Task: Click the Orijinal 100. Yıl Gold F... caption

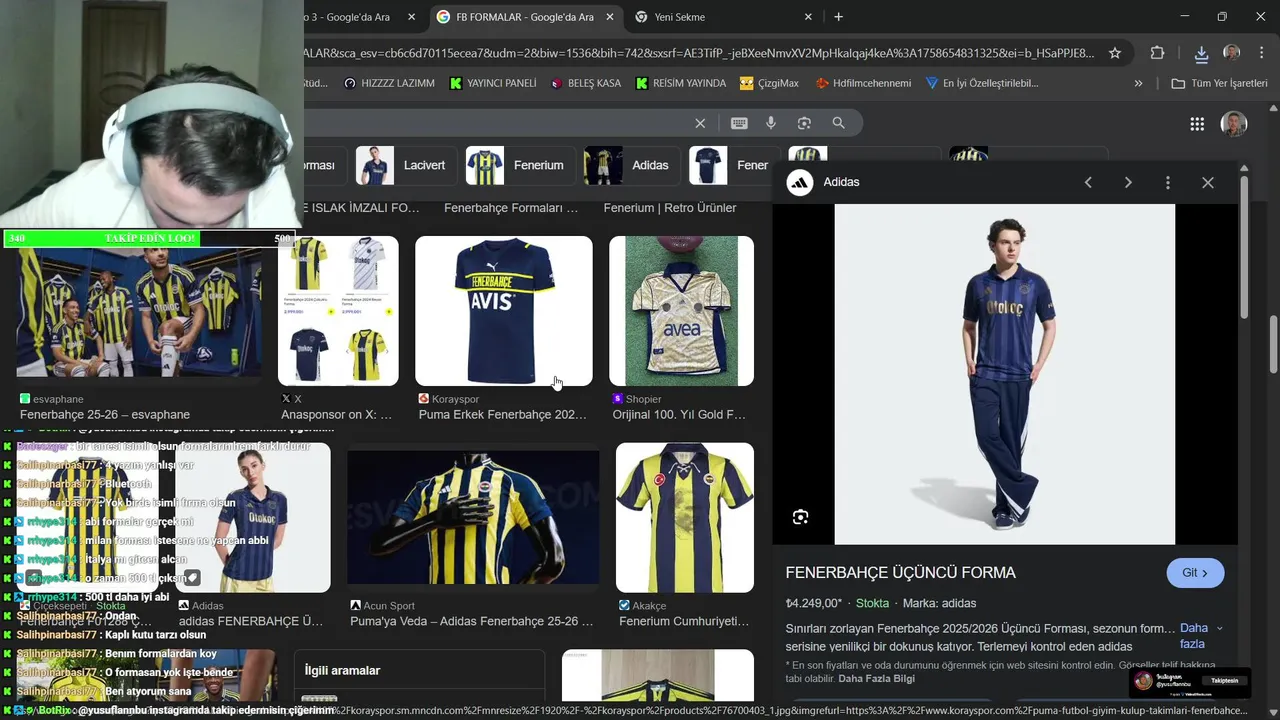Action: [679, 414]
